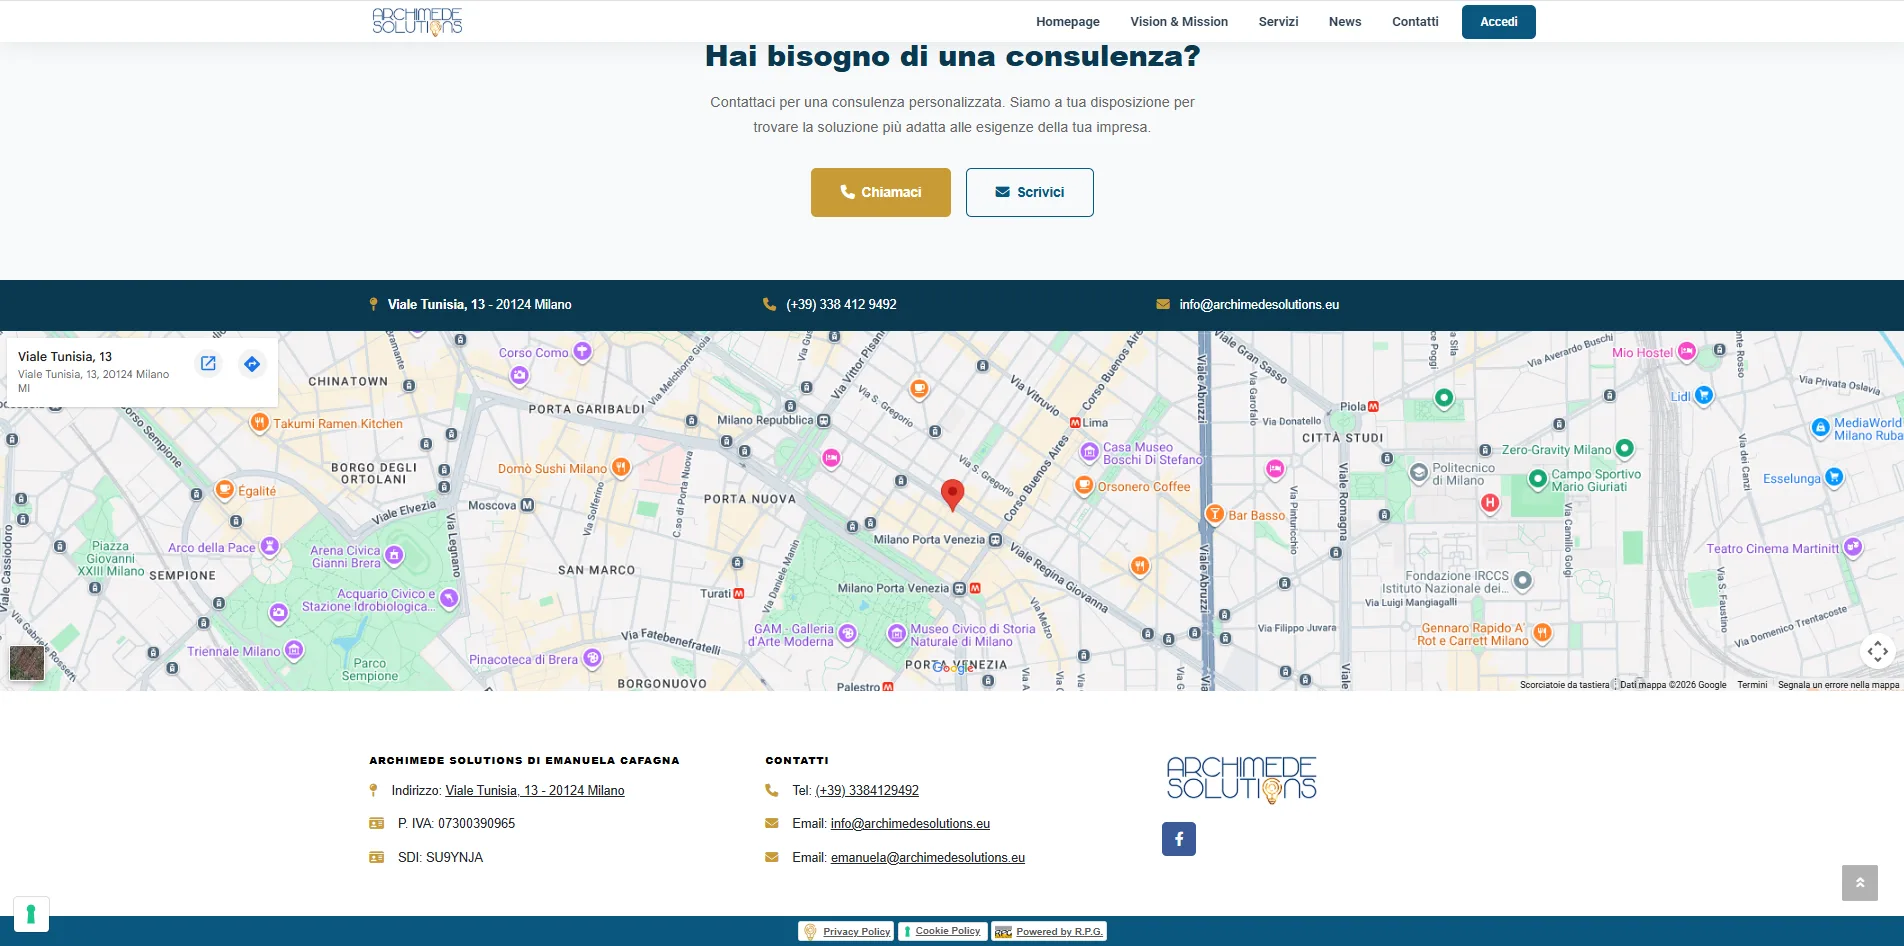Open the Servizi menu
1904x946 pixels.
point(1278,21)
